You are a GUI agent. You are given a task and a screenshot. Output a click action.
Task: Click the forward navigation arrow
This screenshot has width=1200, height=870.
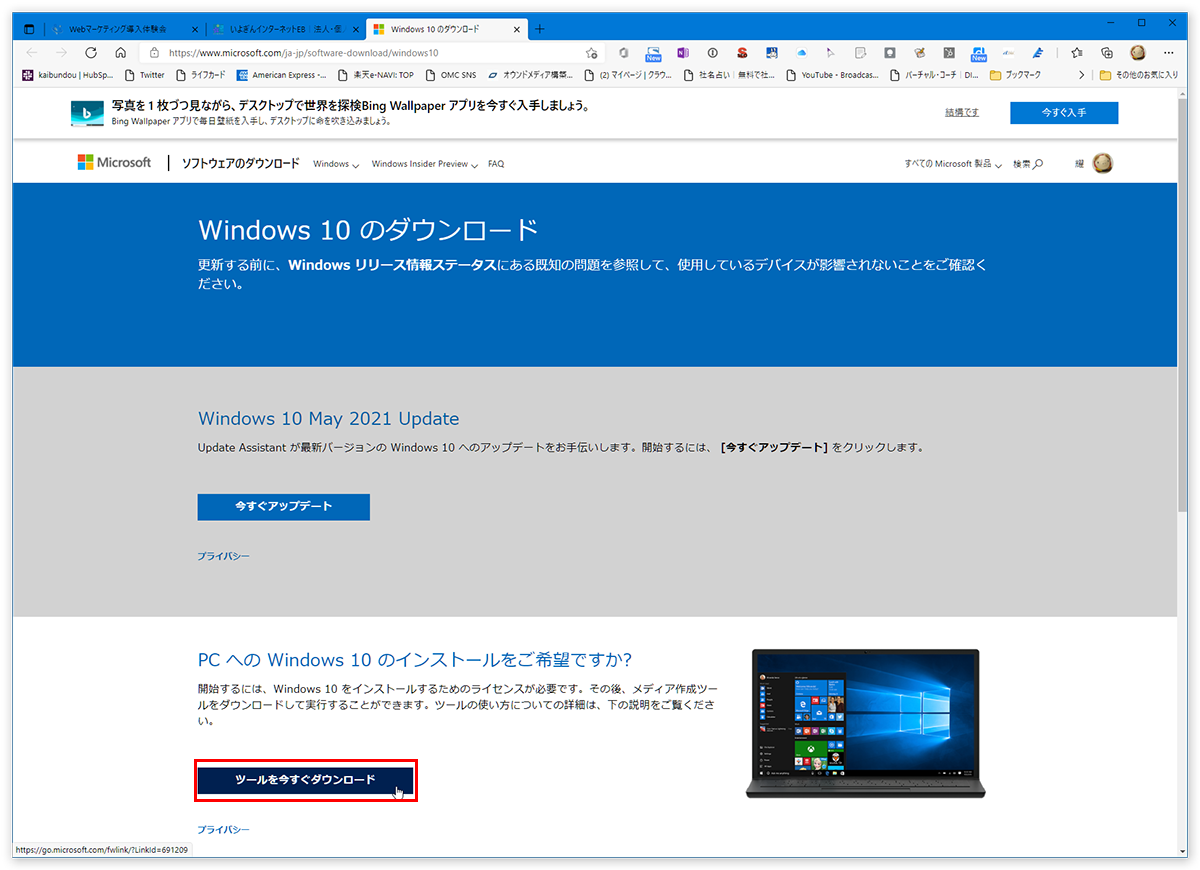point(61,53)
